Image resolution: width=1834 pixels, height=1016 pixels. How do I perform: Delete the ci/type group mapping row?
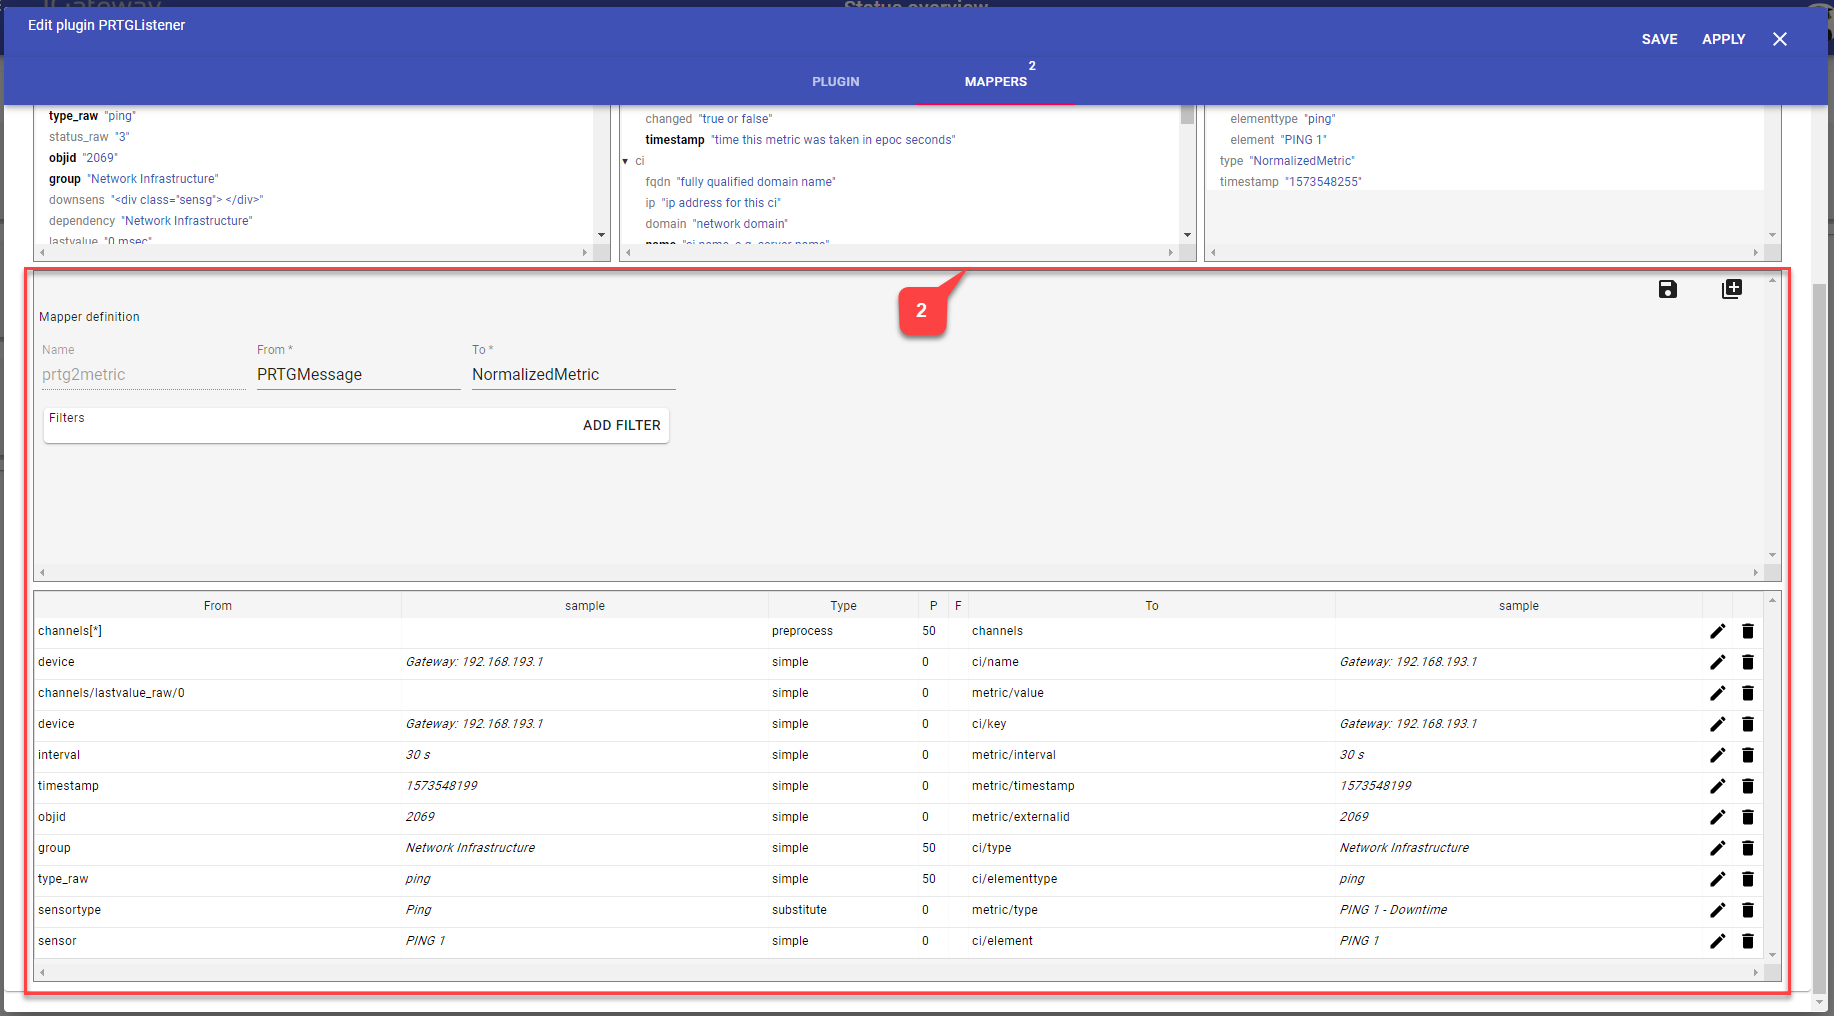pos(1747,848)
